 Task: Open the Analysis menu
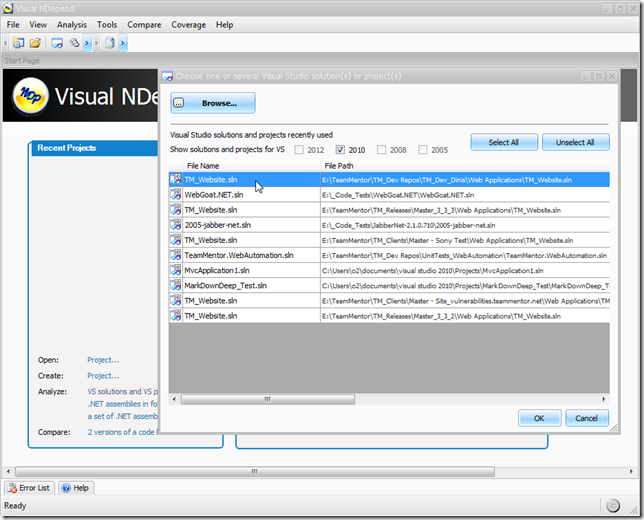[x=71, y=24]
